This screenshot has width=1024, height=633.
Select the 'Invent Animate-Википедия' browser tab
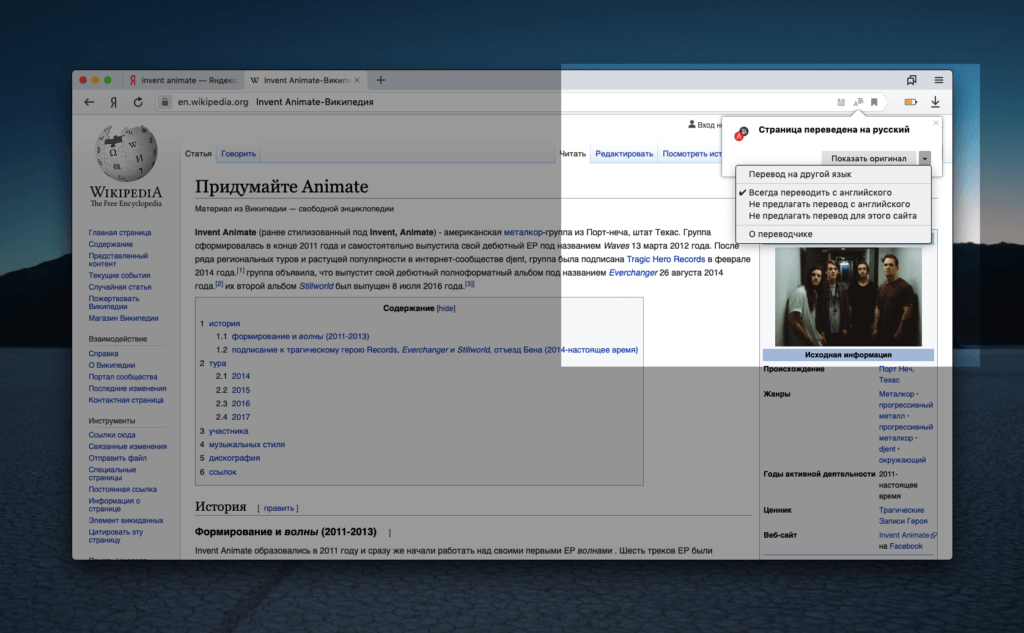(x=306, y=80)
